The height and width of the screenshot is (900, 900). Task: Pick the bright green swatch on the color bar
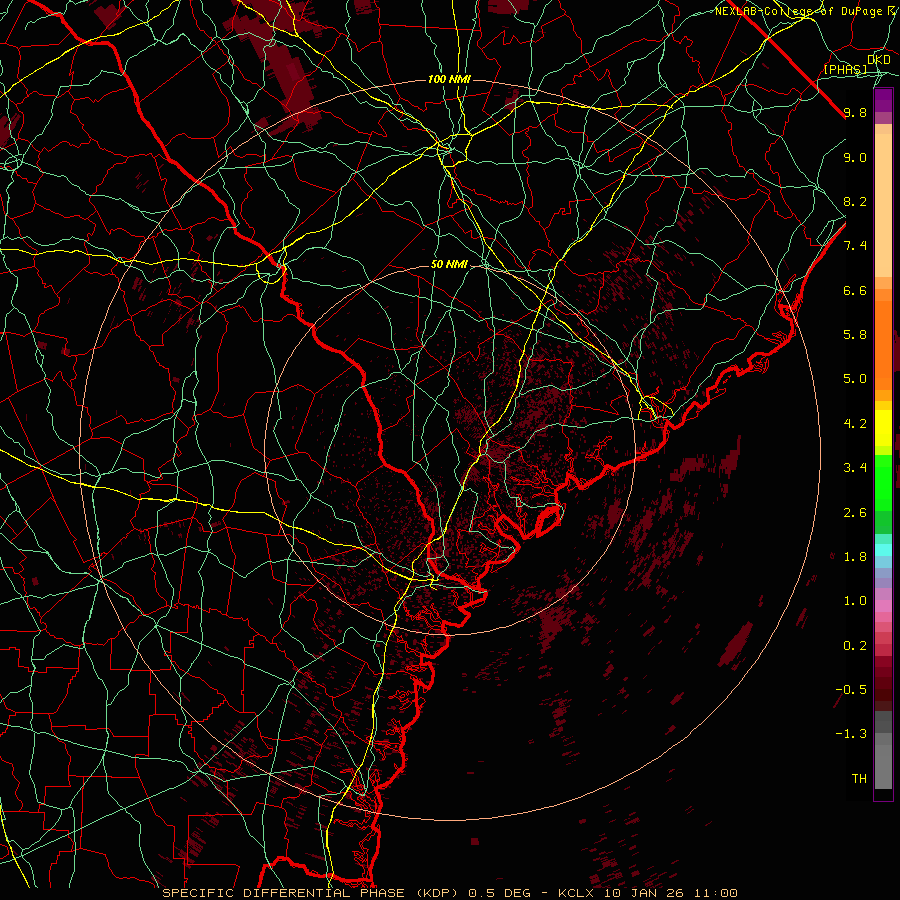[x=883, y=482]
